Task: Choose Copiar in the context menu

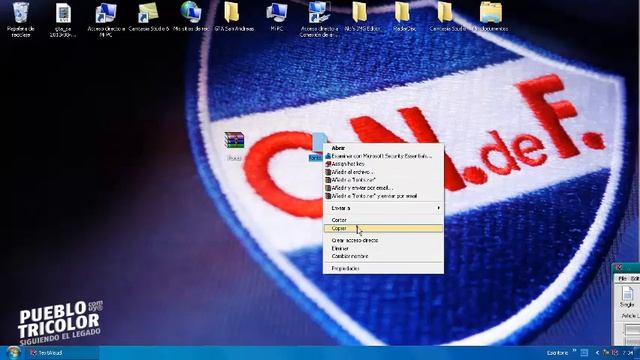Action: point(383,228)
